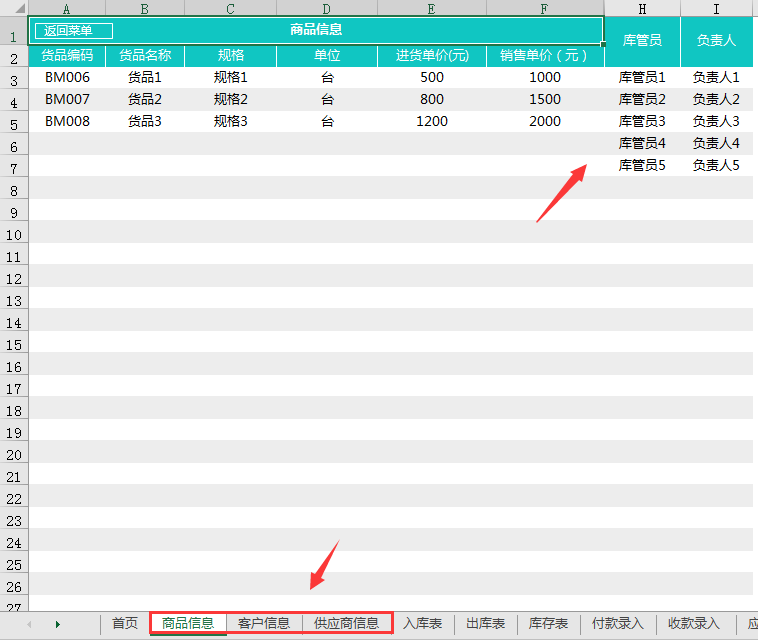Click the 商品信息 title cell
This screenshot has width=758, height=640.
[316, 30]
